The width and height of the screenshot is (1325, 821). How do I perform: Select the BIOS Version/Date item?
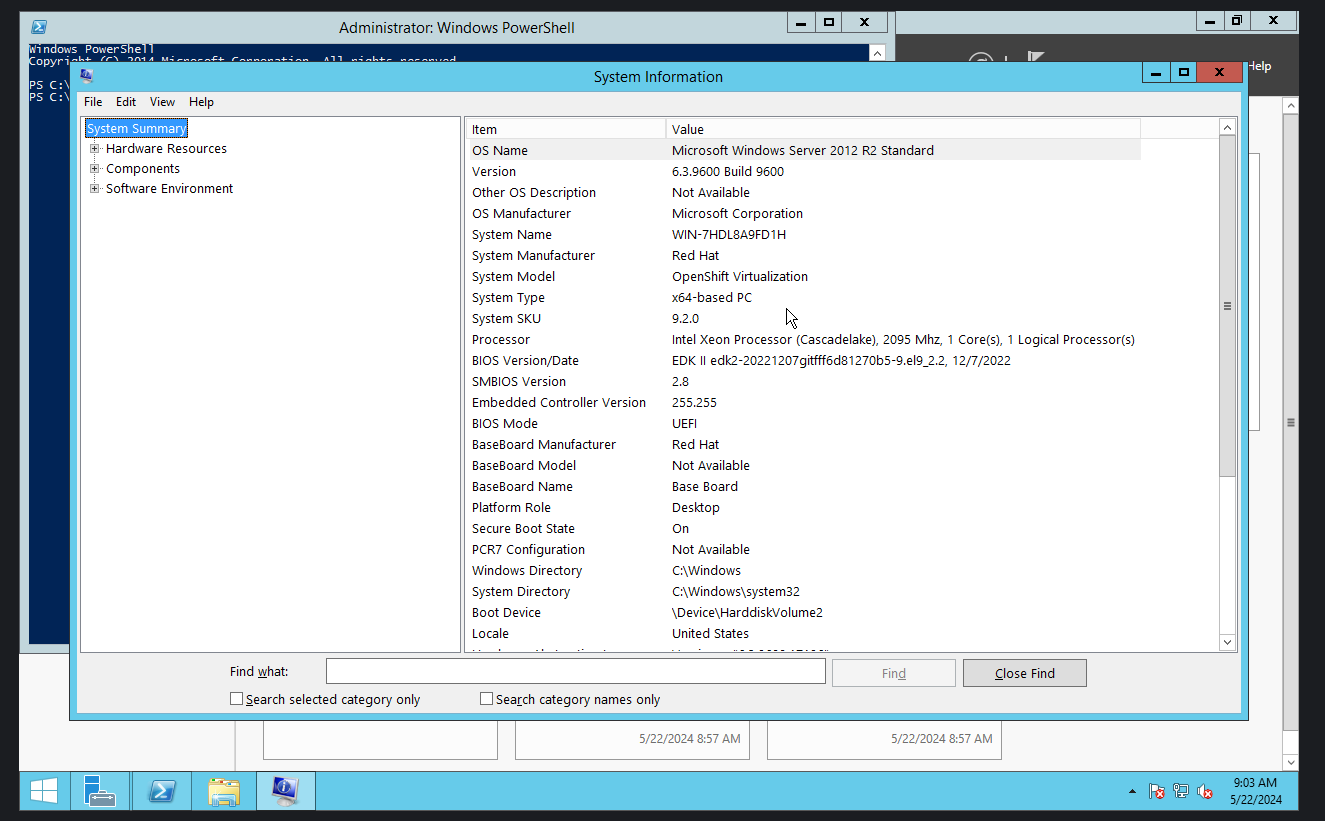tap(525, 360)
